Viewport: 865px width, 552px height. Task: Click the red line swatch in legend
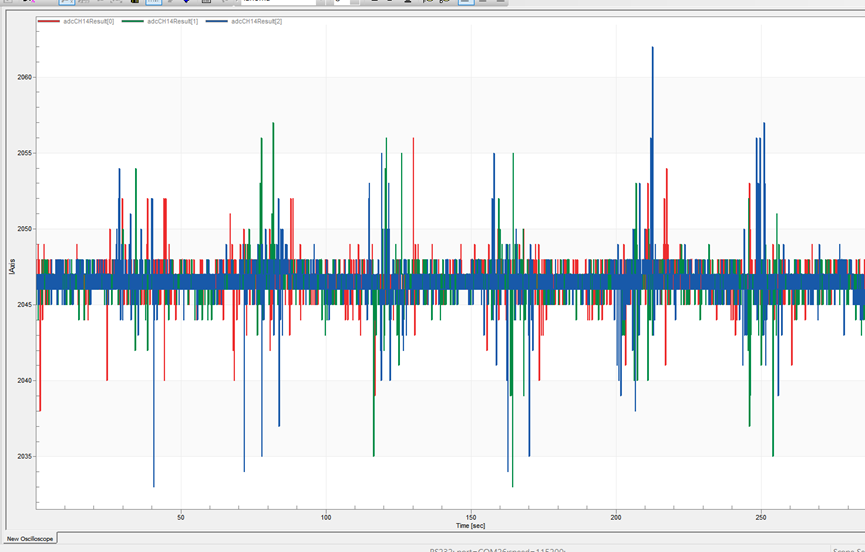click(49, 22)
